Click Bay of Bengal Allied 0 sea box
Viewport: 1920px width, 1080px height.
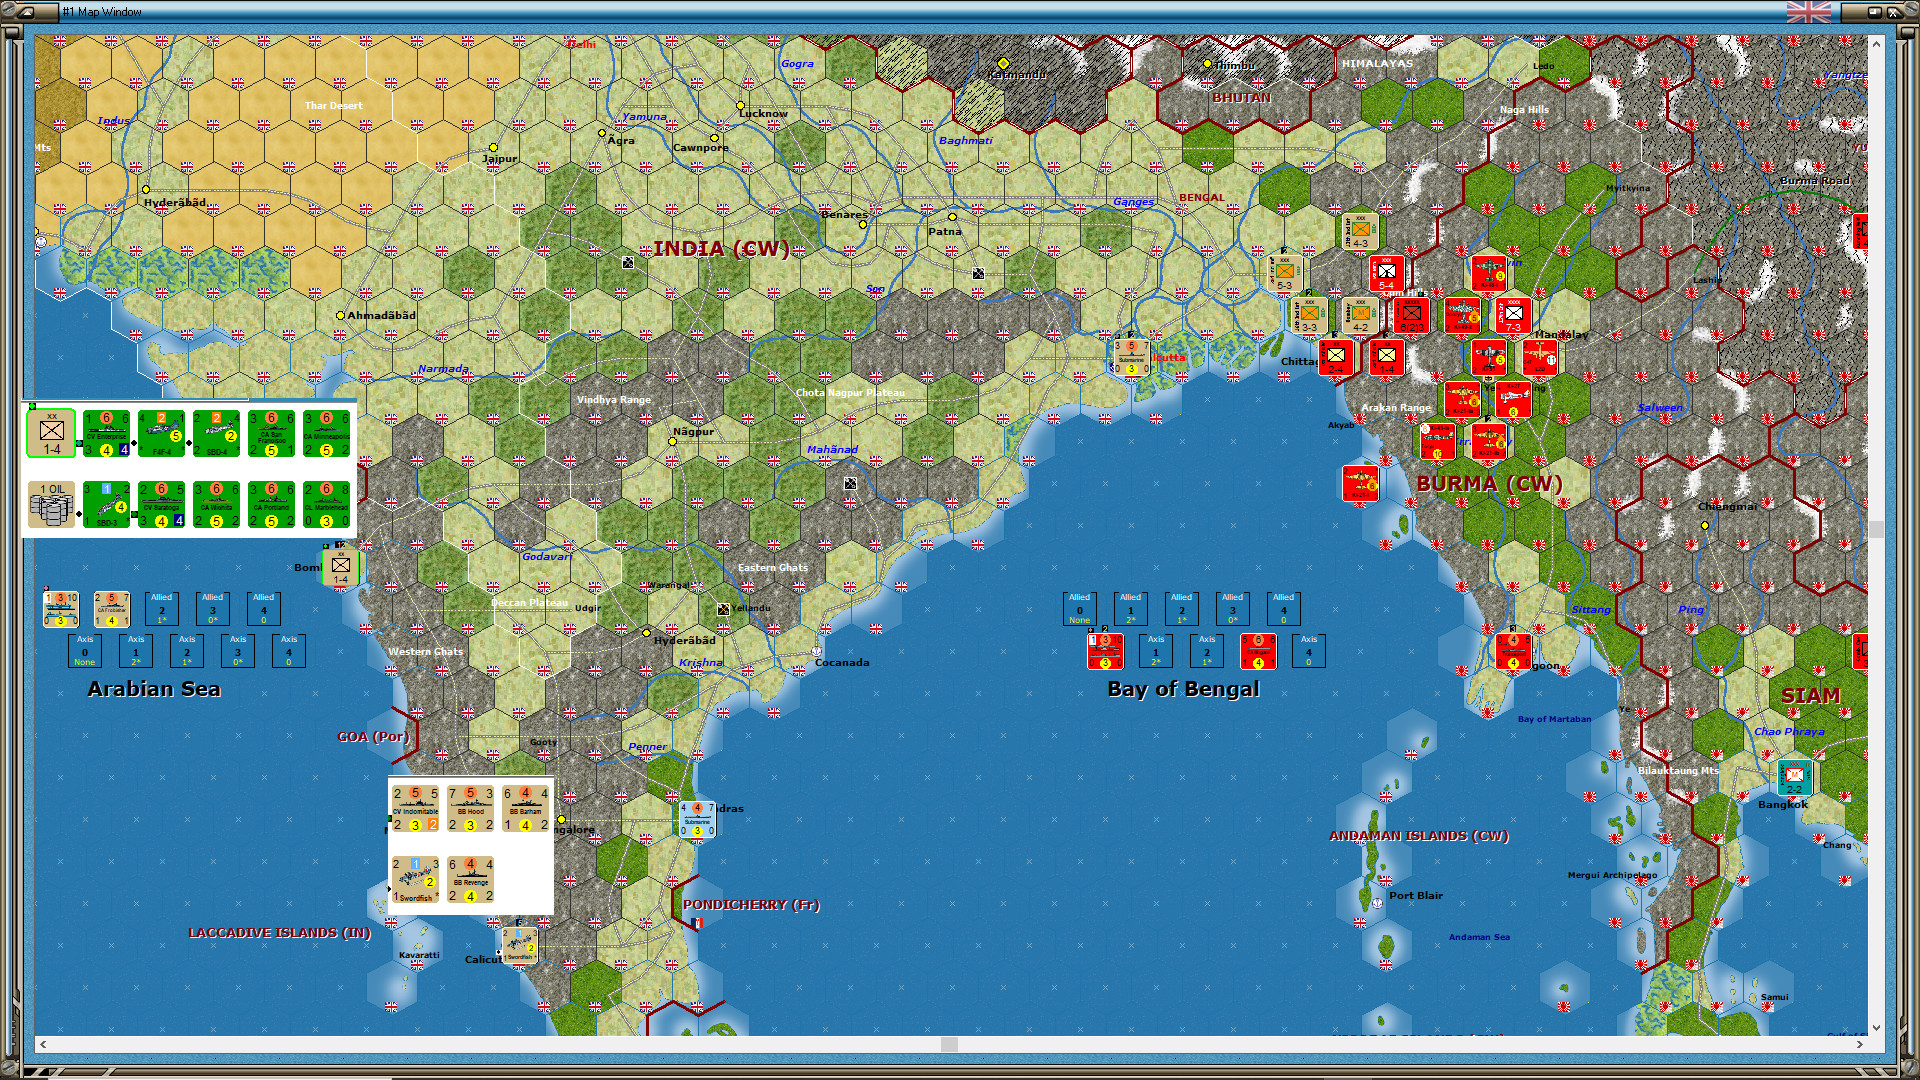[x=1079, y=609]
